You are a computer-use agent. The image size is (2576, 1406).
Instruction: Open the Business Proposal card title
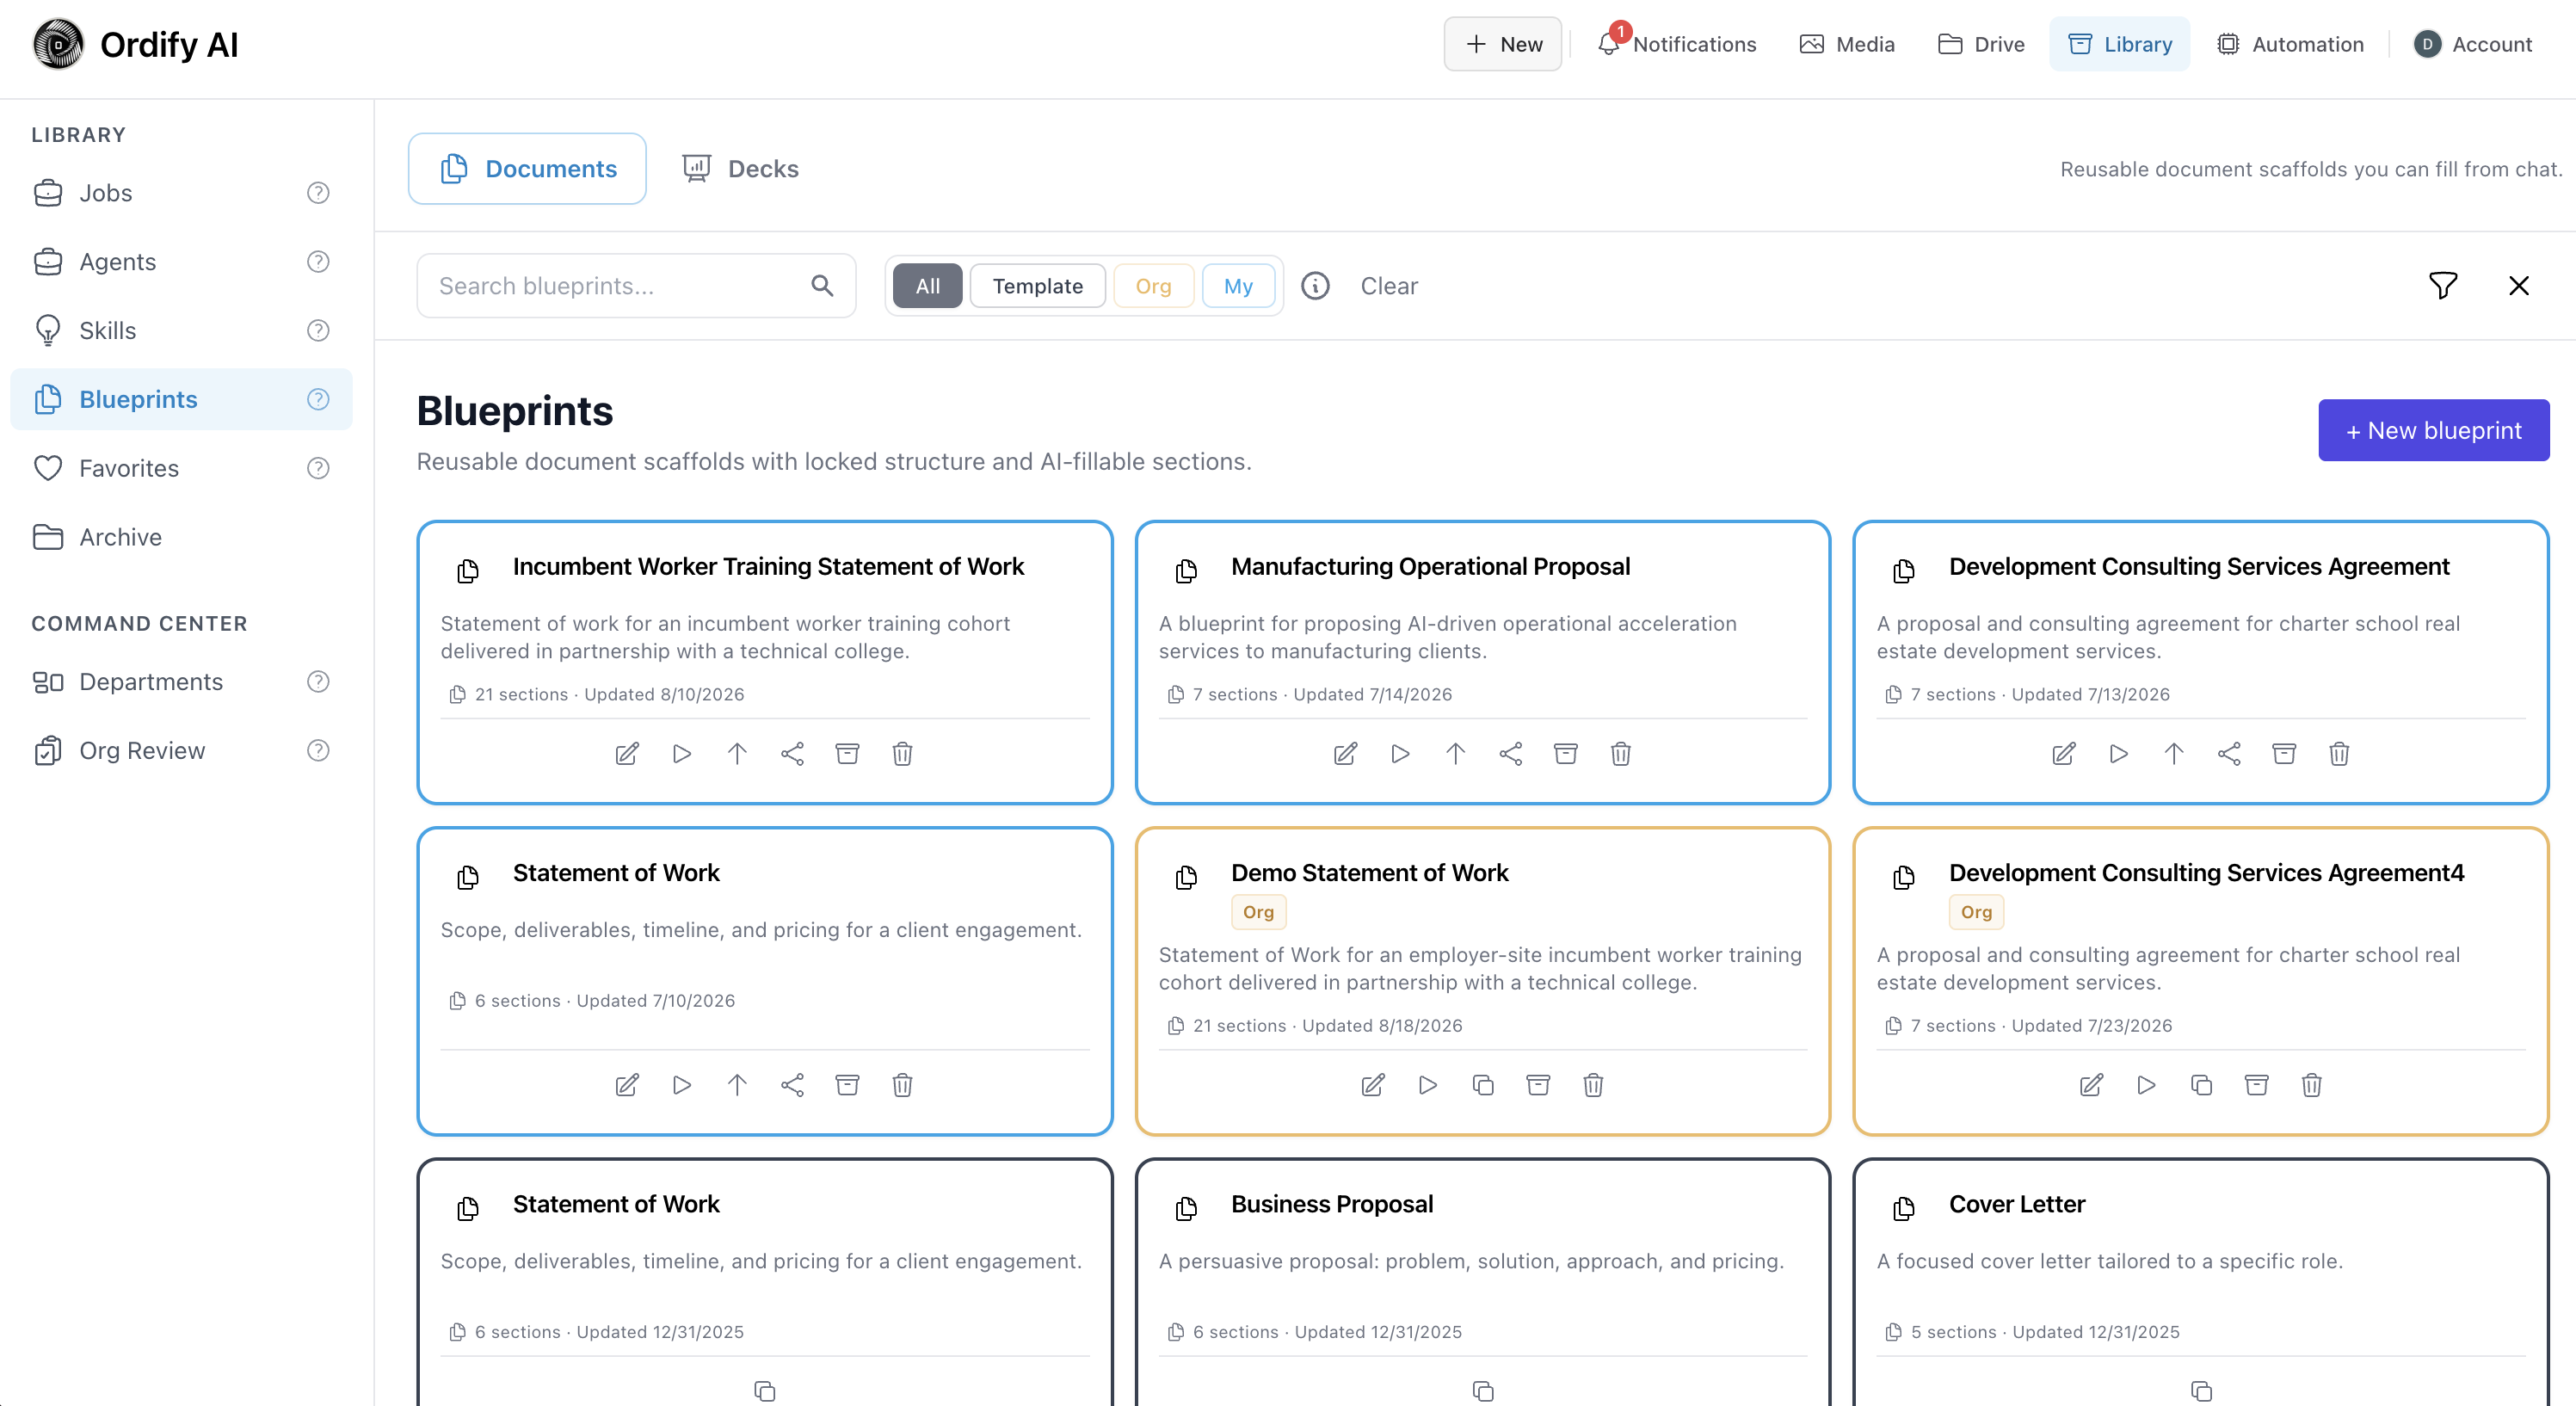pyautogui.click(x=1332, y=1204)
